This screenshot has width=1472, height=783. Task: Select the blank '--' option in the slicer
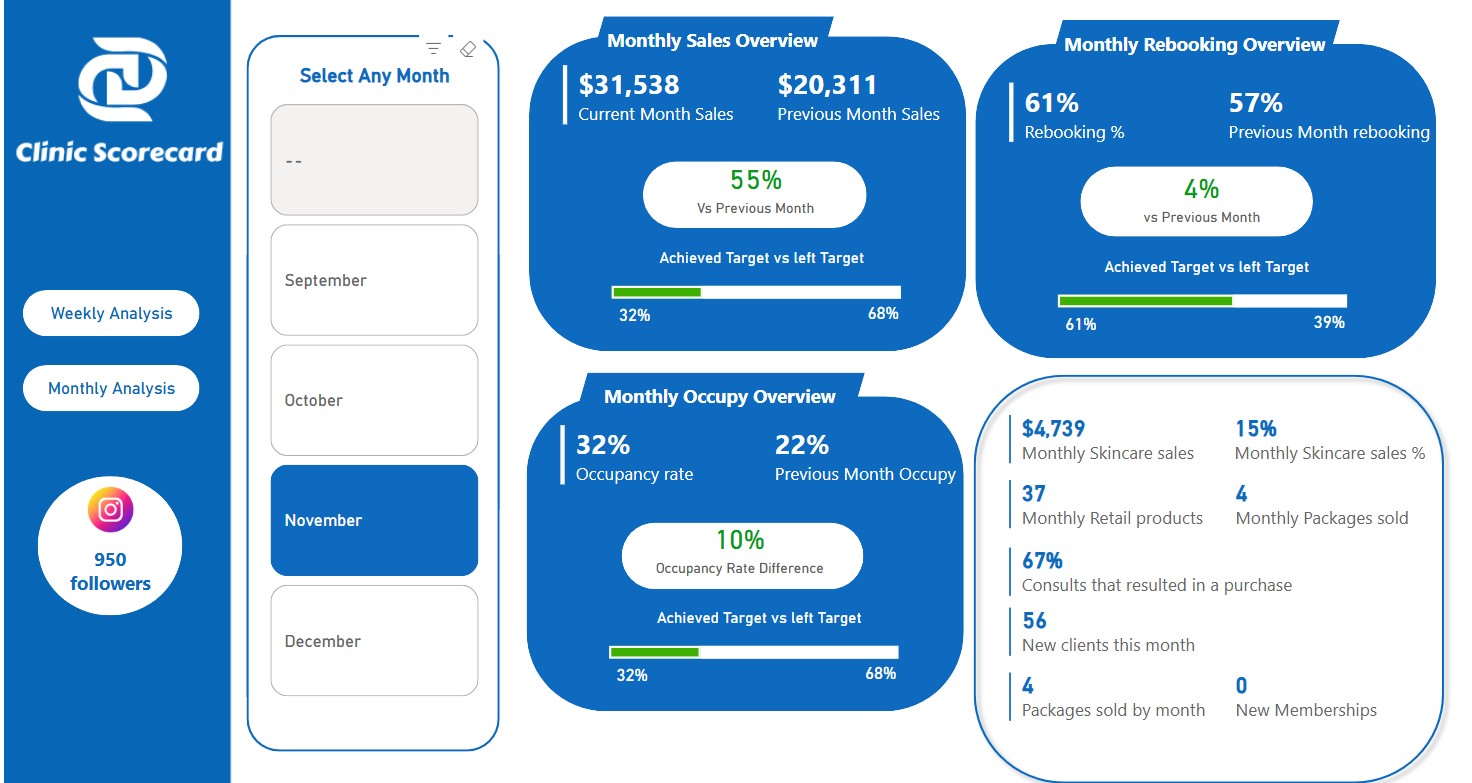point(373,159)
